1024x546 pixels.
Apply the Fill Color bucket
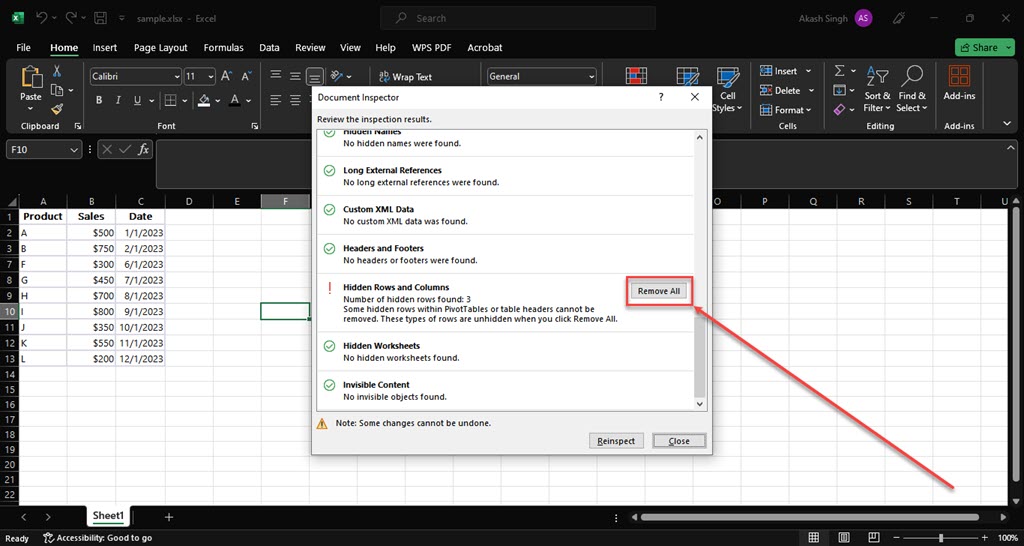coord(204,100)
